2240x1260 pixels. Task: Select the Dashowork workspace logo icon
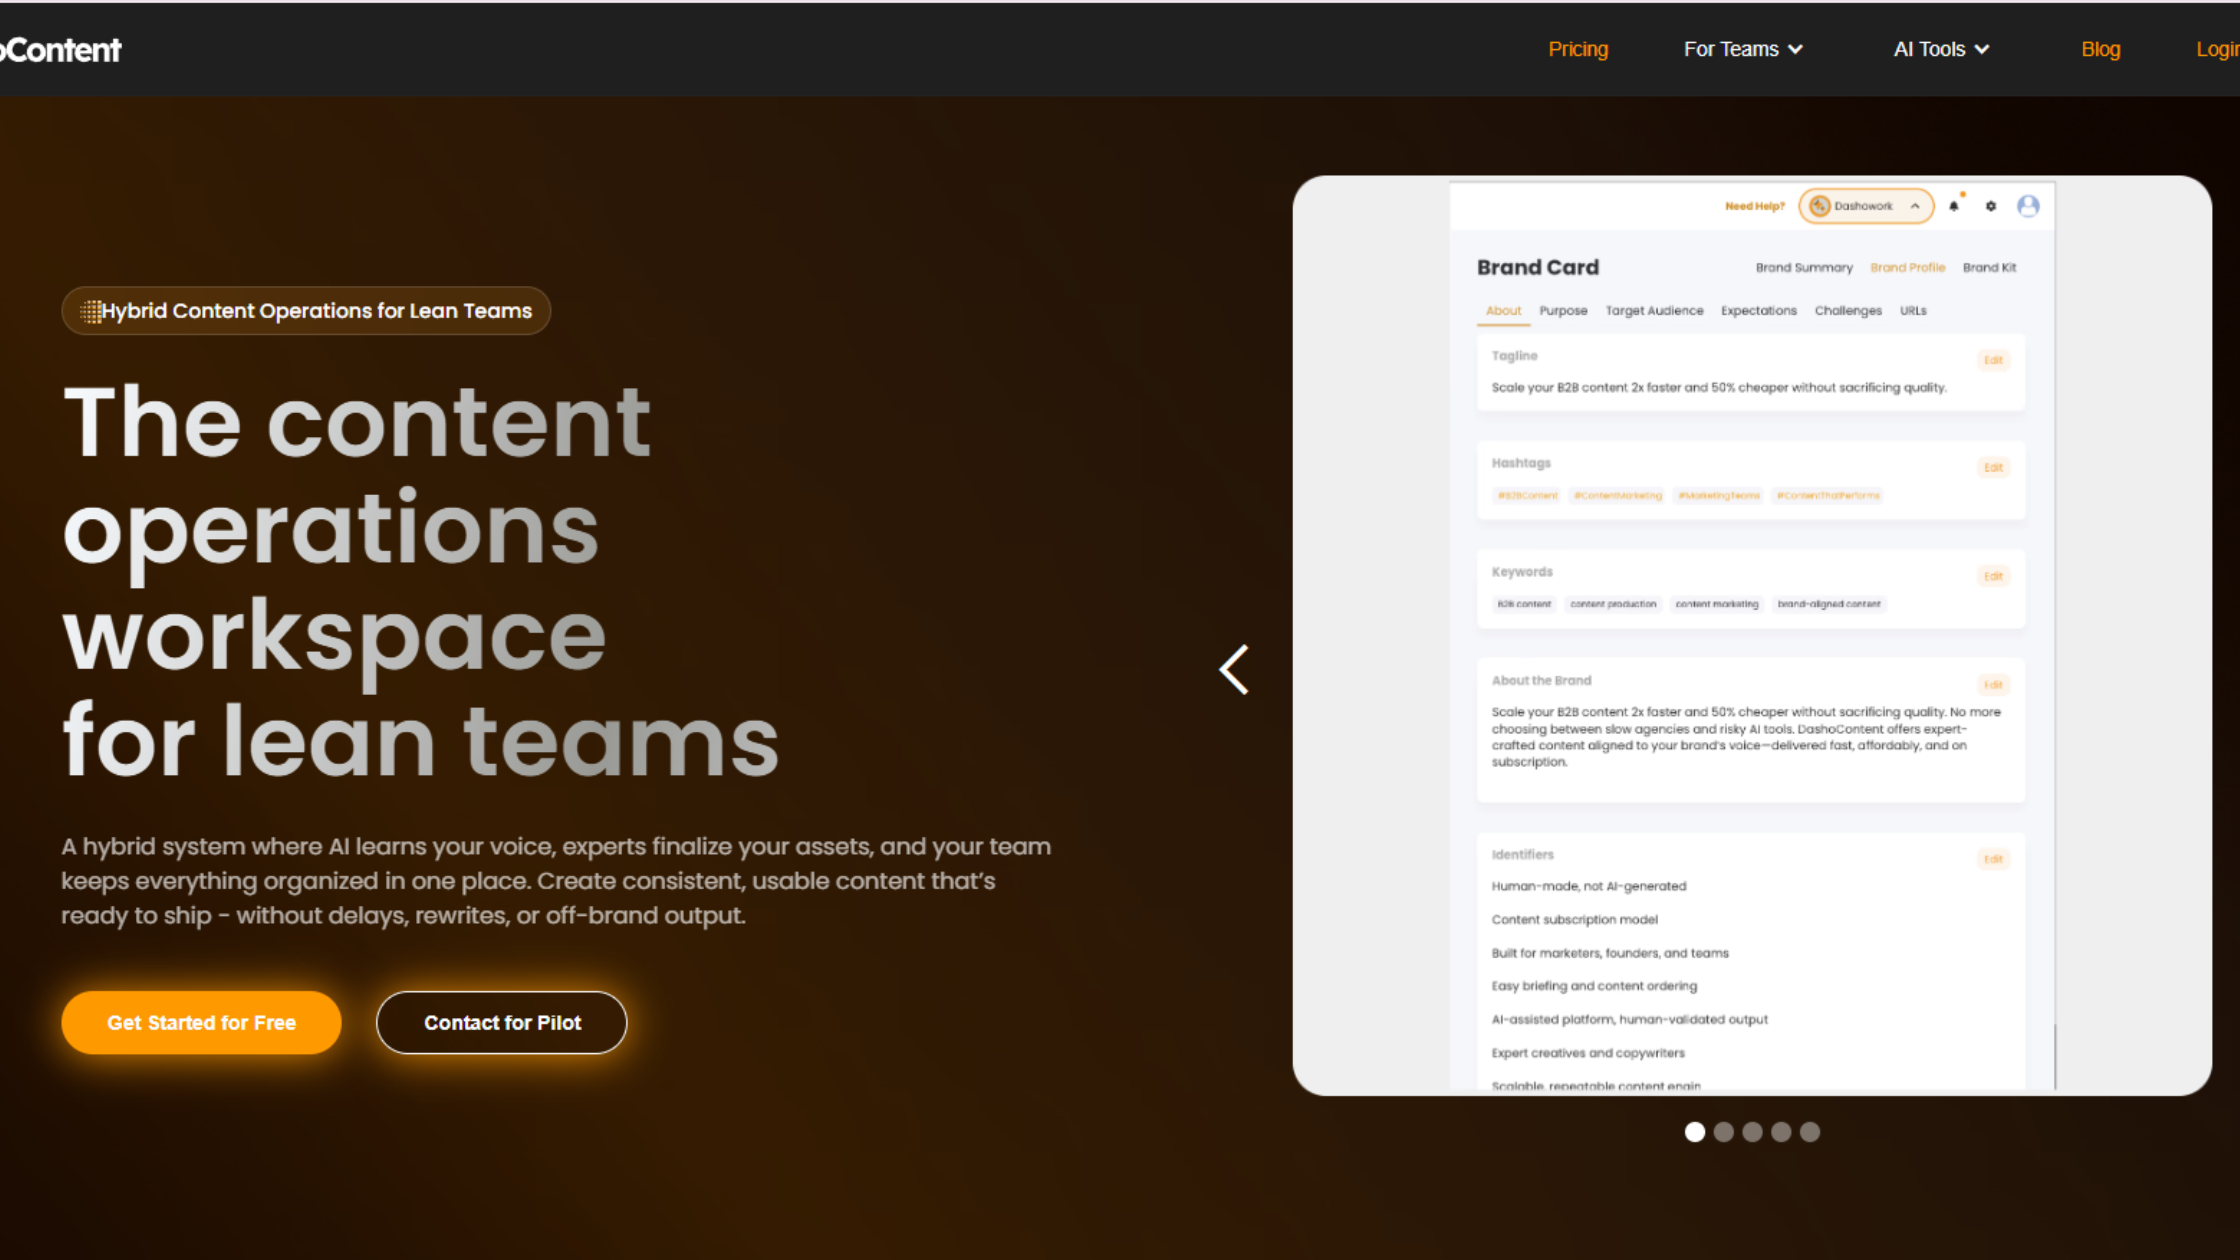[x=1821, y=206]
